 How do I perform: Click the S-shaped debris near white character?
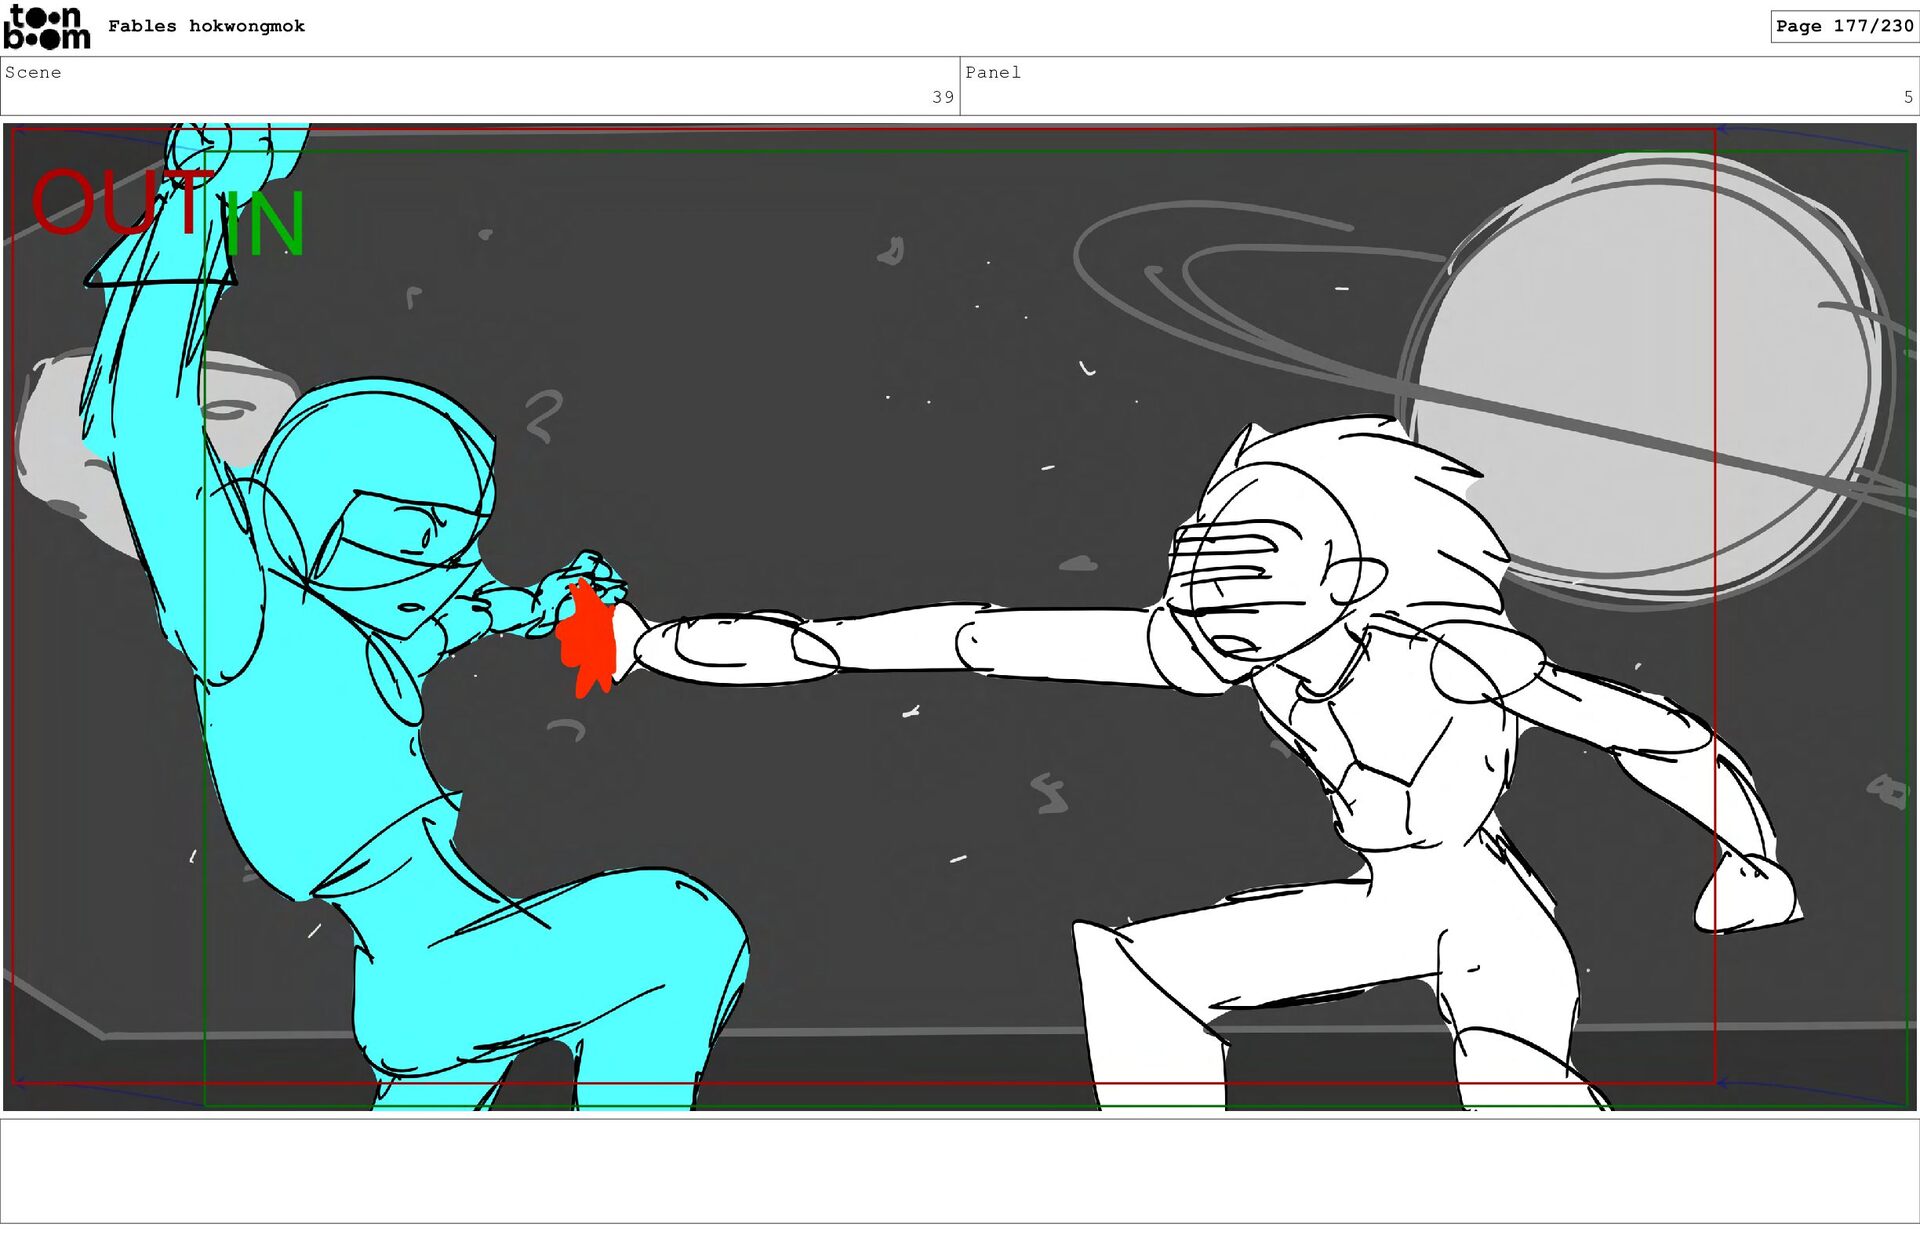coord(1049,793)
